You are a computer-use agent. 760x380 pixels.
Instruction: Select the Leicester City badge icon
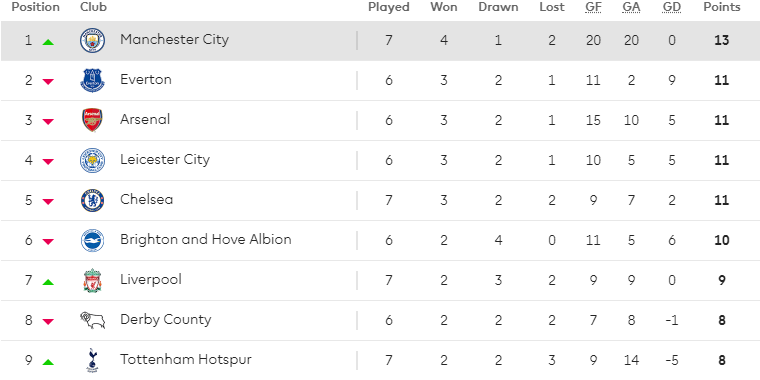[92, 160]
